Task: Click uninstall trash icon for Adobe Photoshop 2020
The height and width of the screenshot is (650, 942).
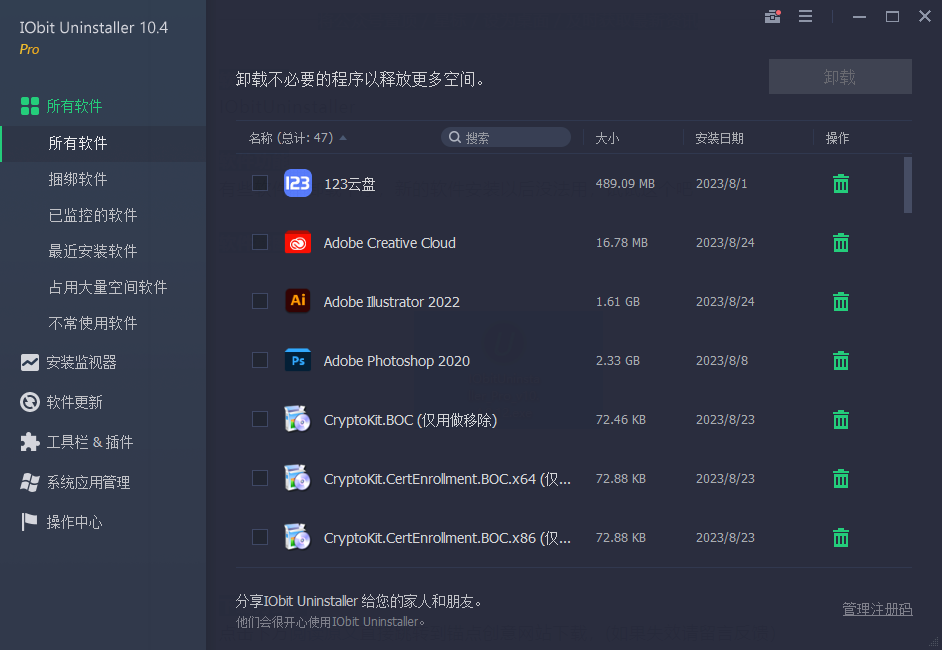Action: tap(841, 361)
